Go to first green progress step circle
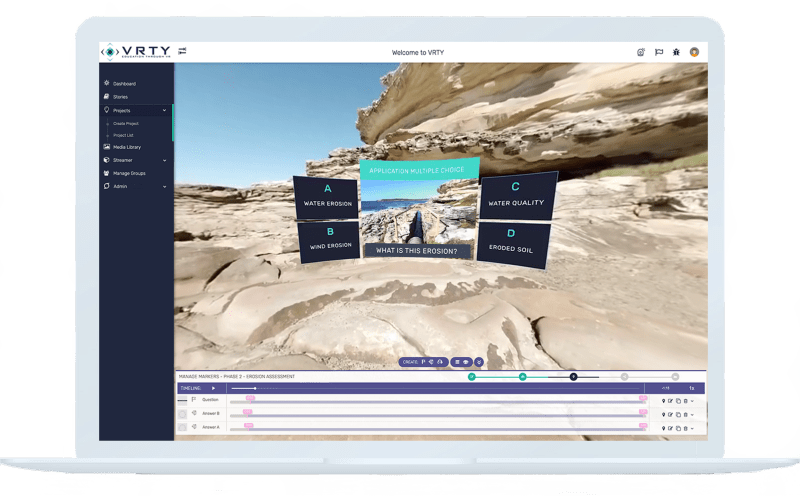The height and width of the screenshot is (496, 800). [x=471, y=377]
